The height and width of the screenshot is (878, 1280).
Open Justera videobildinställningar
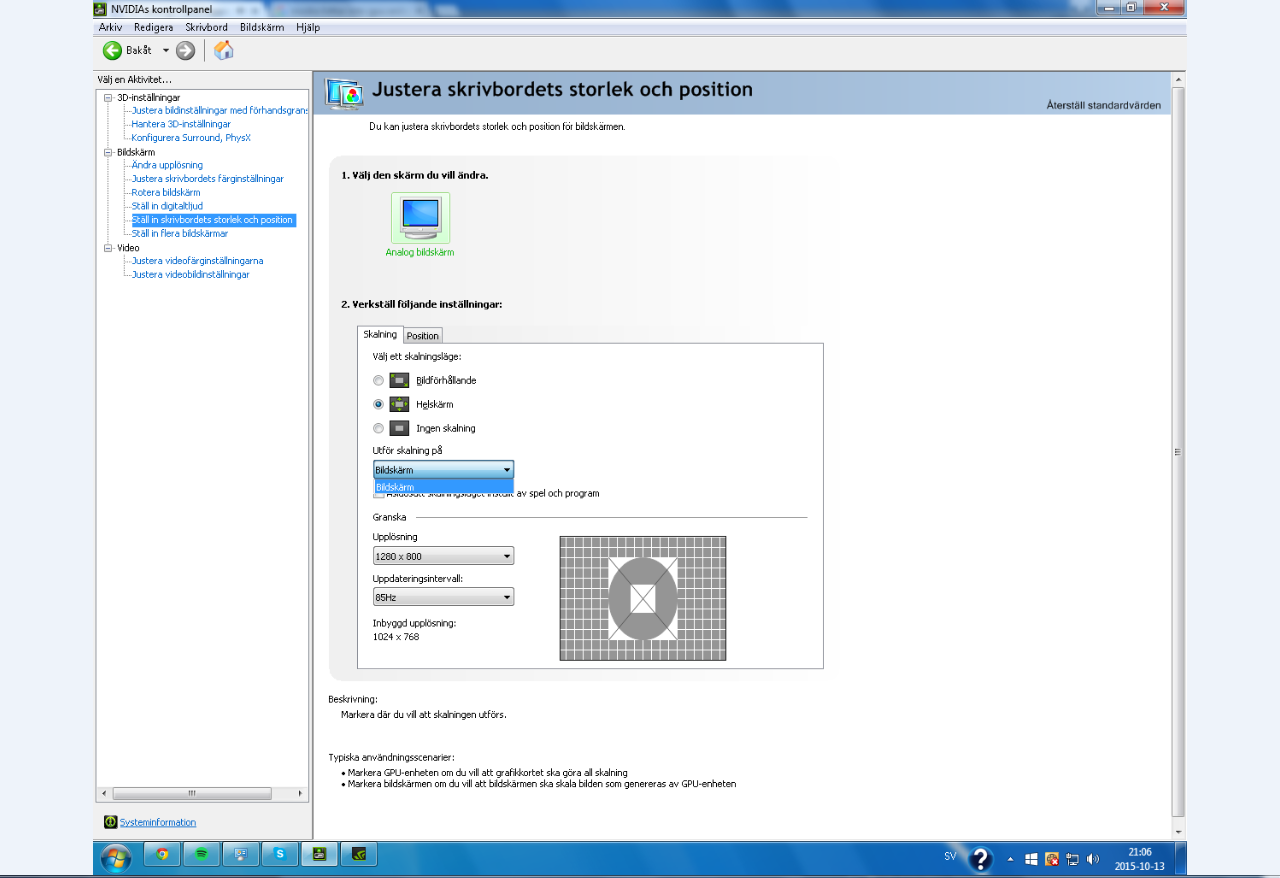pyautogui.click(x=191, y=274)
